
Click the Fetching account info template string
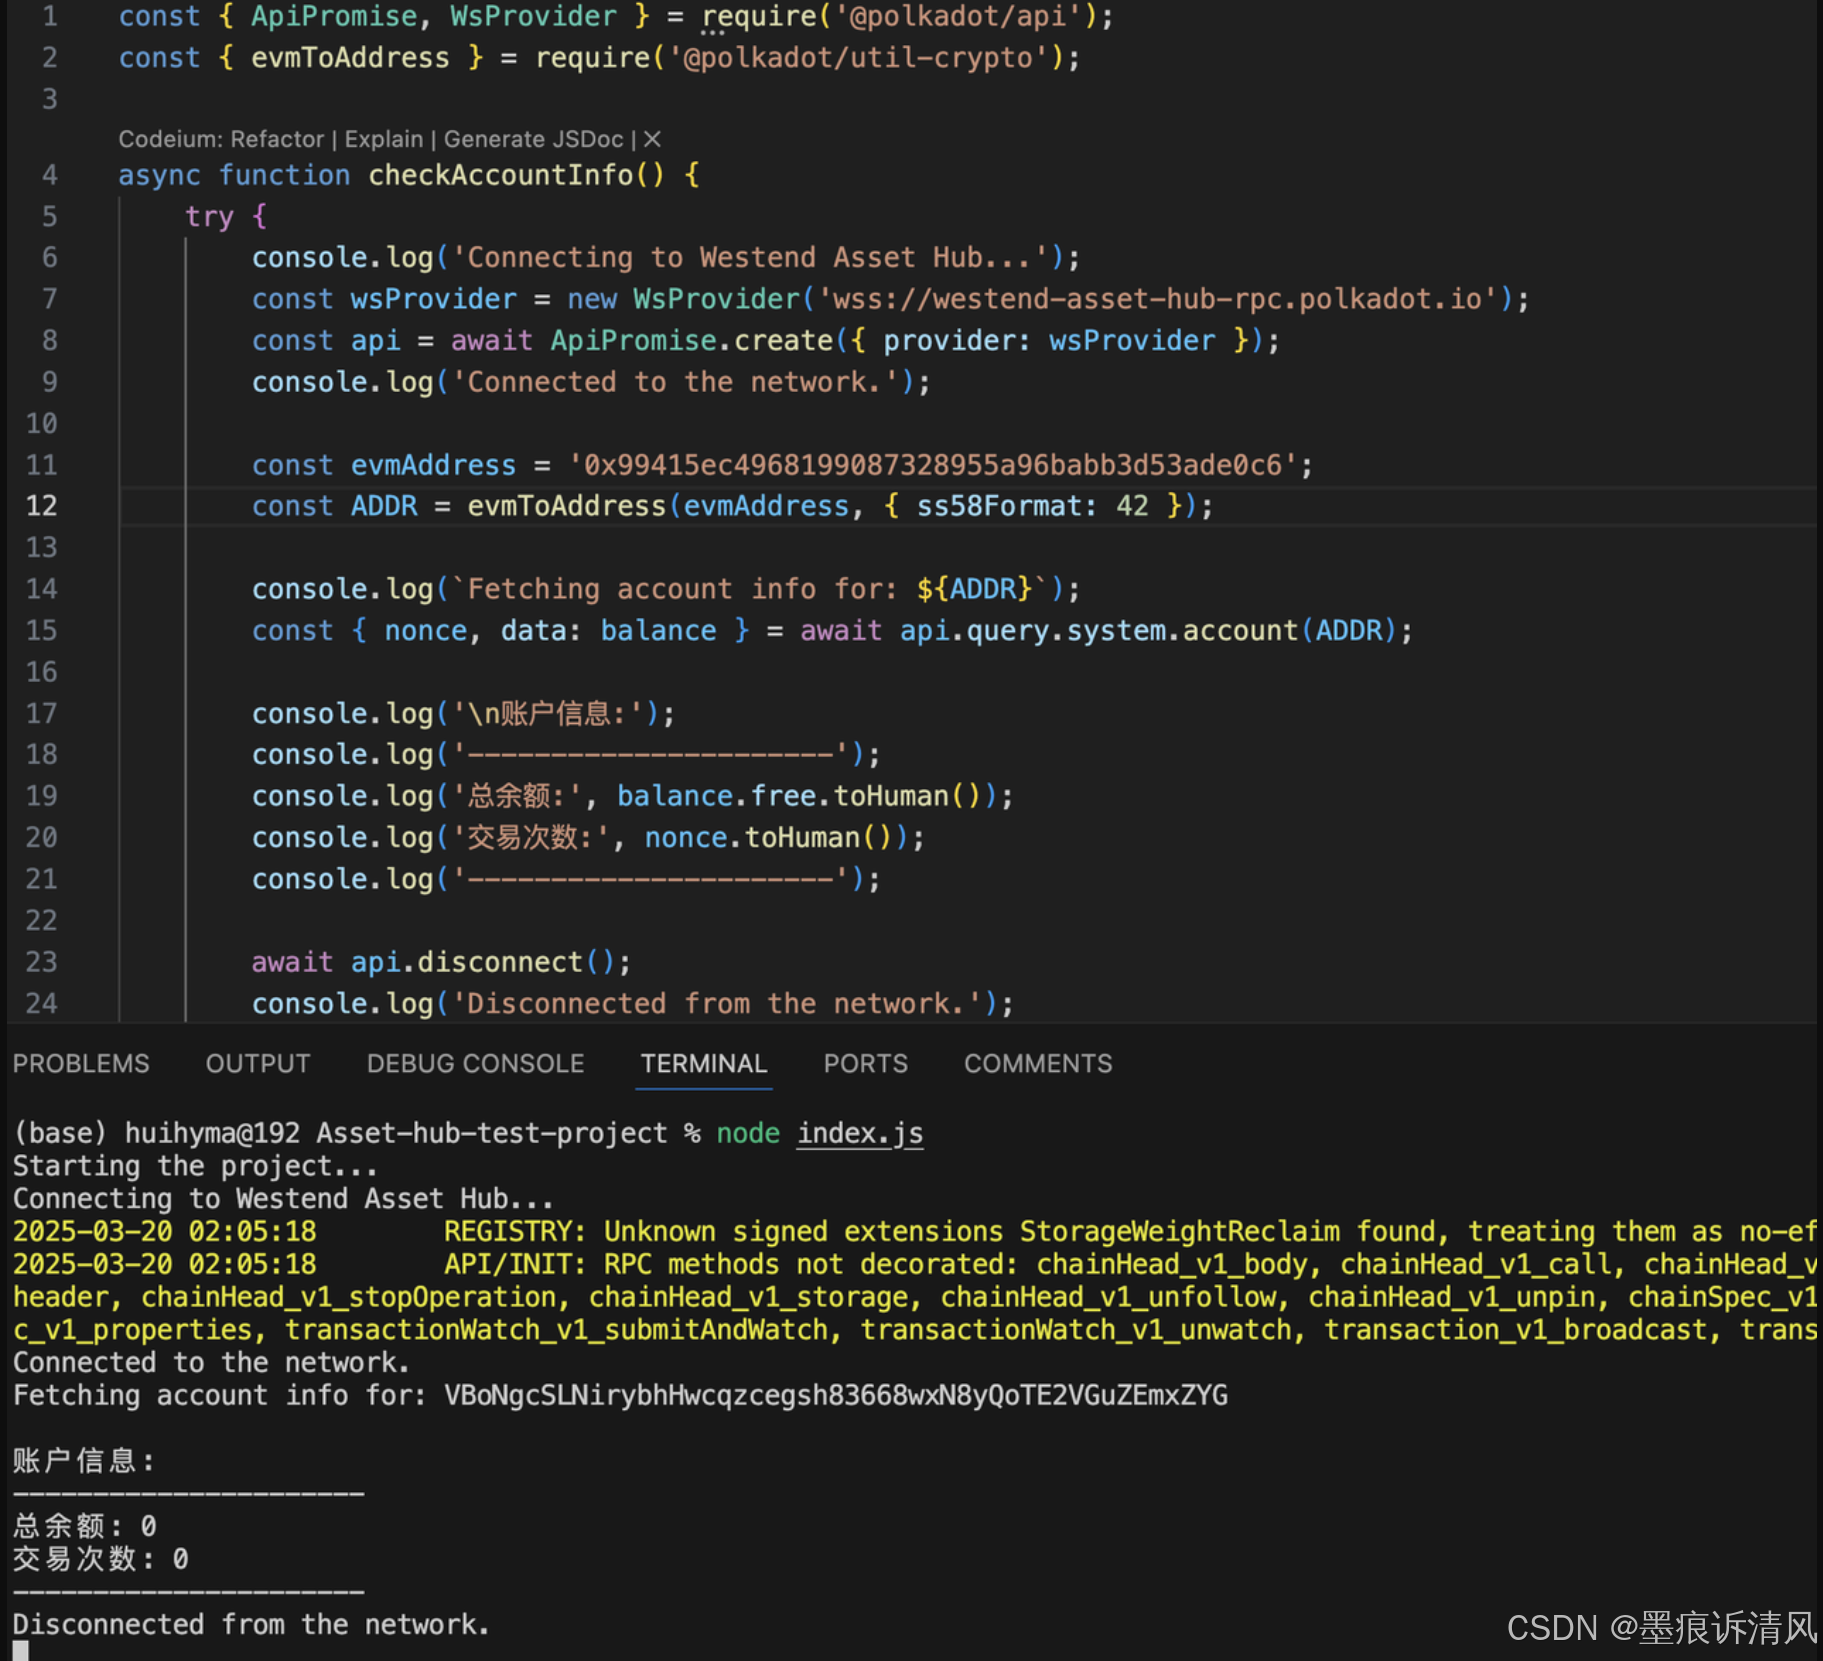(750, 589)
